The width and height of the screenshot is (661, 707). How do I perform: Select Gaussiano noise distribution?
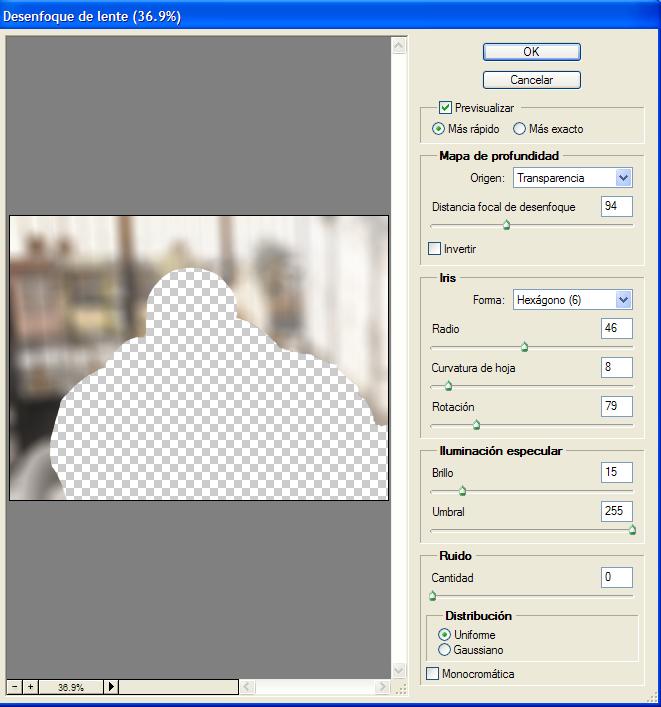tap(445, 650)
